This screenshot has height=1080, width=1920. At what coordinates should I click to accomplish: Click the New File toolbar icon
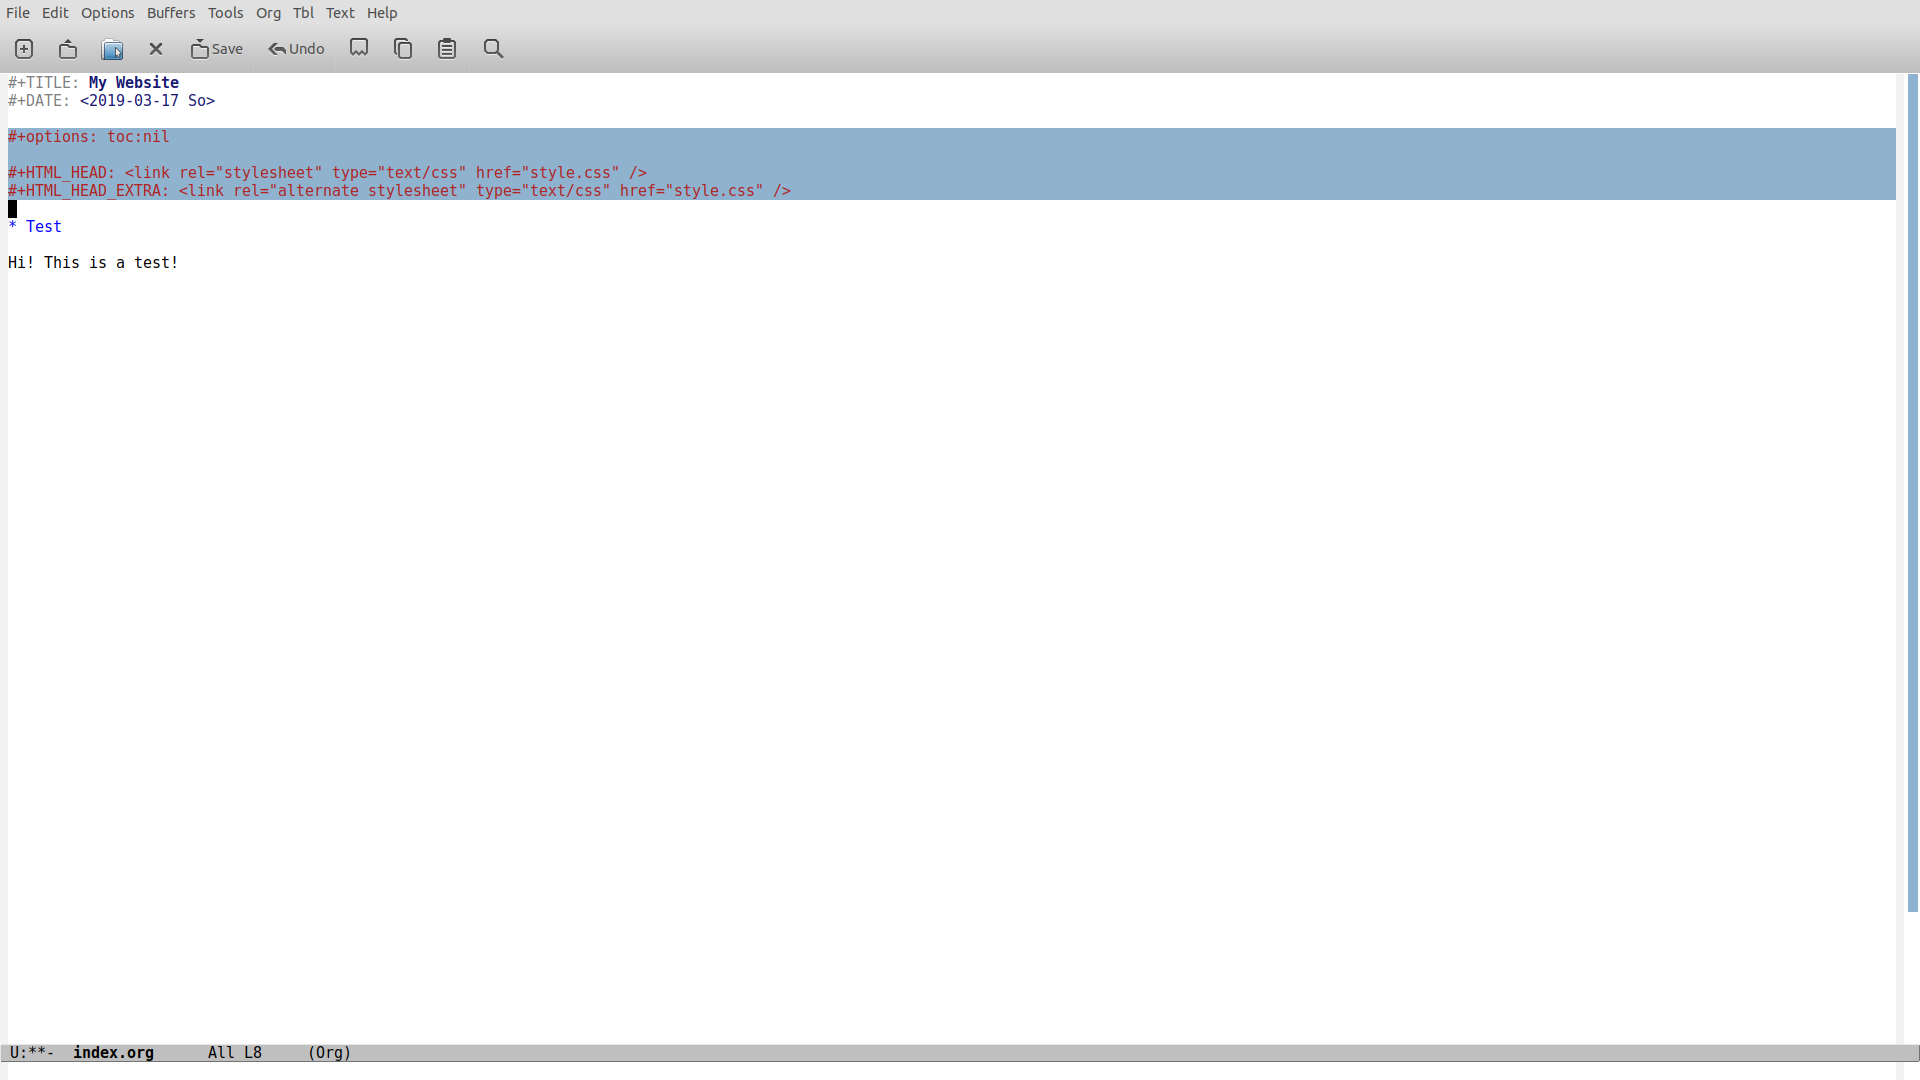[24, 49]
